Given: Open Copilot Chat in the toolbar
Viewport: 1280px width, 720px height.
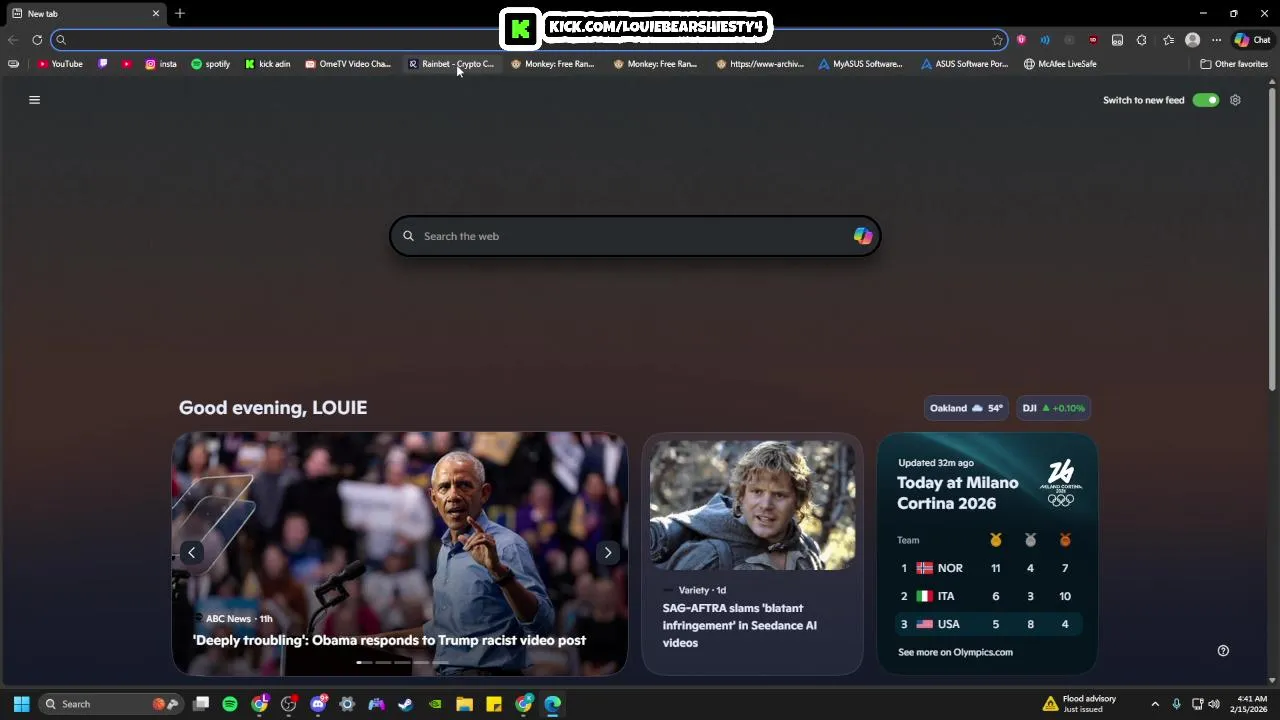Looking at the screenshot, I should coord(1253,40).
